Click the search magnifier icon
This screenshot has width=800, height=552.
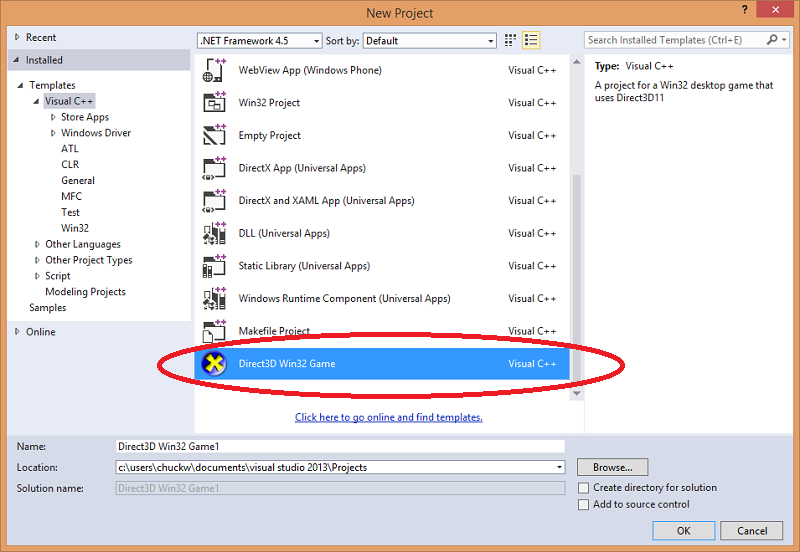pyautogui.click(x=772, y=40)
